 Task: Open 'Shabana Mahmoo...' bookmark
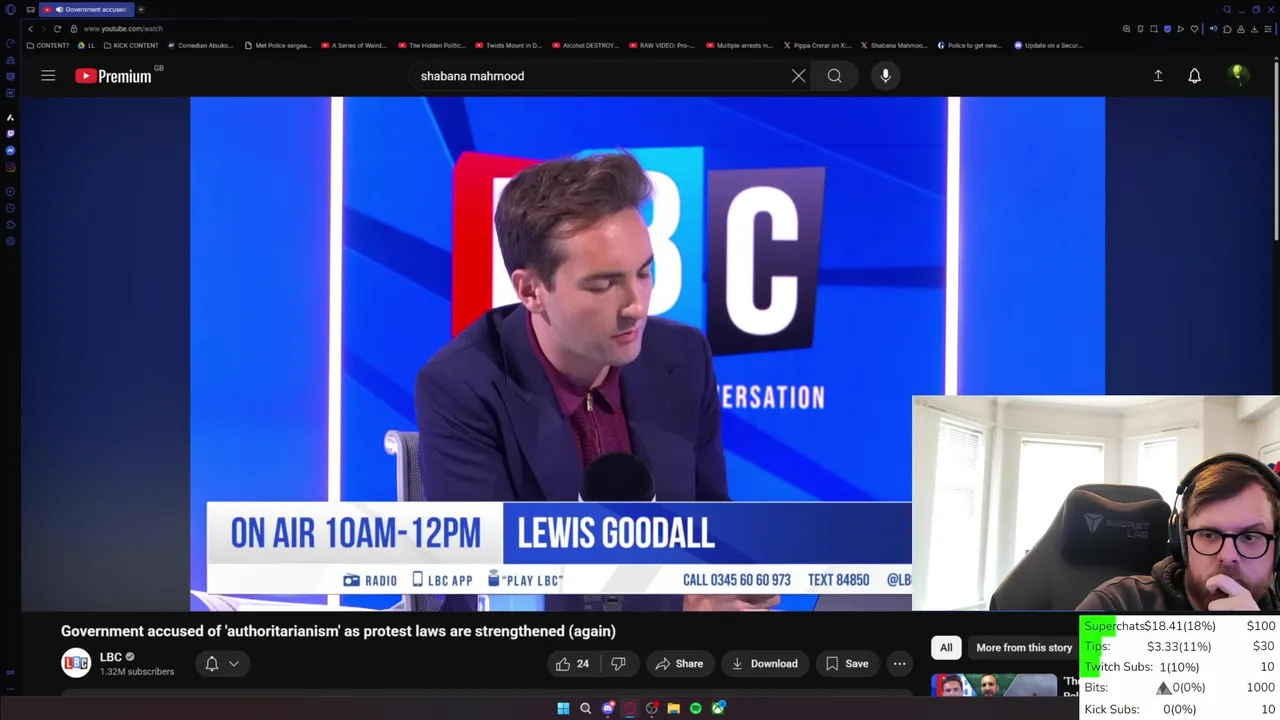894,45
